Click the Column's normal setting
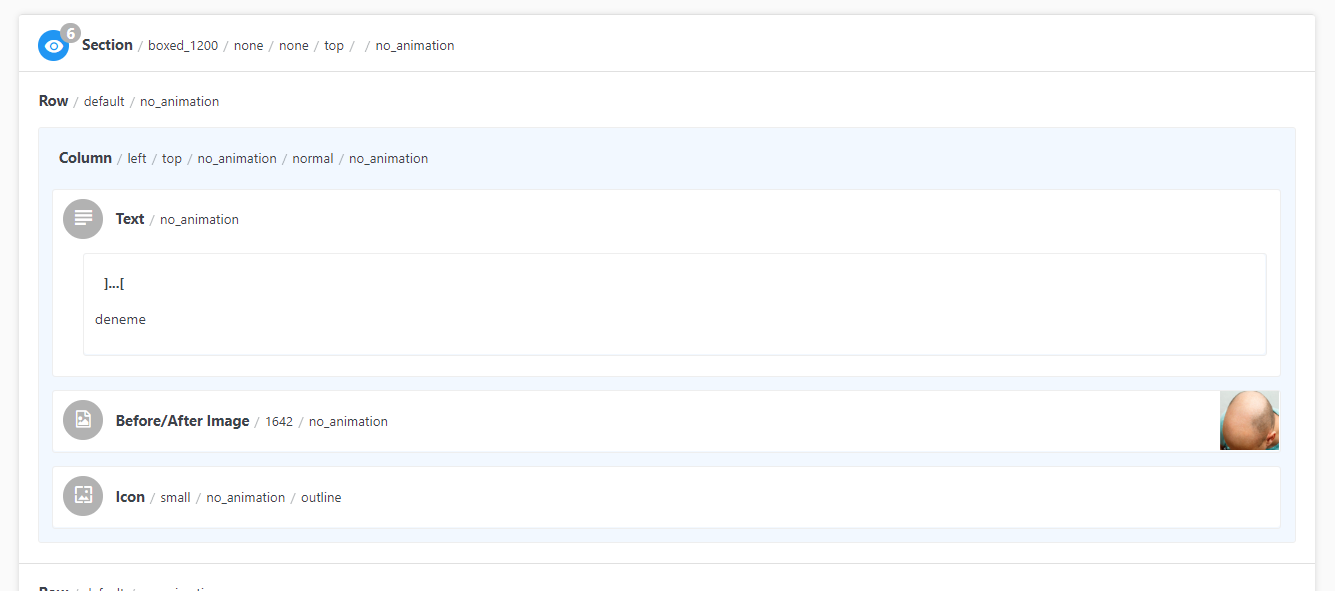The image size is (1335, 591). tap(313, 159)
